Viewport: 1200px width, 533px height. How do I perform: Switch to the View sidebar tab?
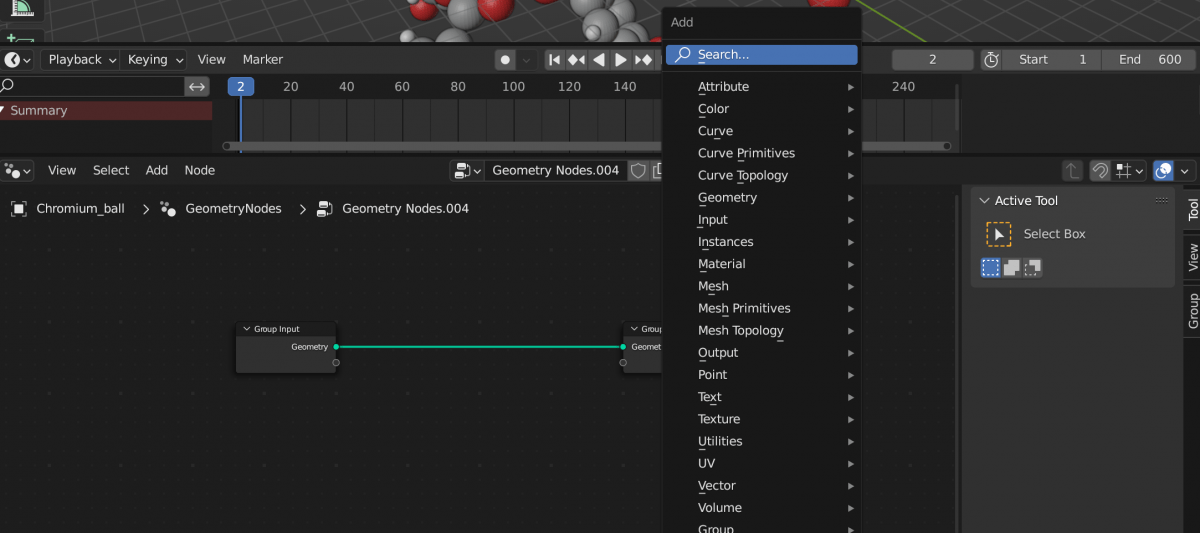pos(1192,258)
